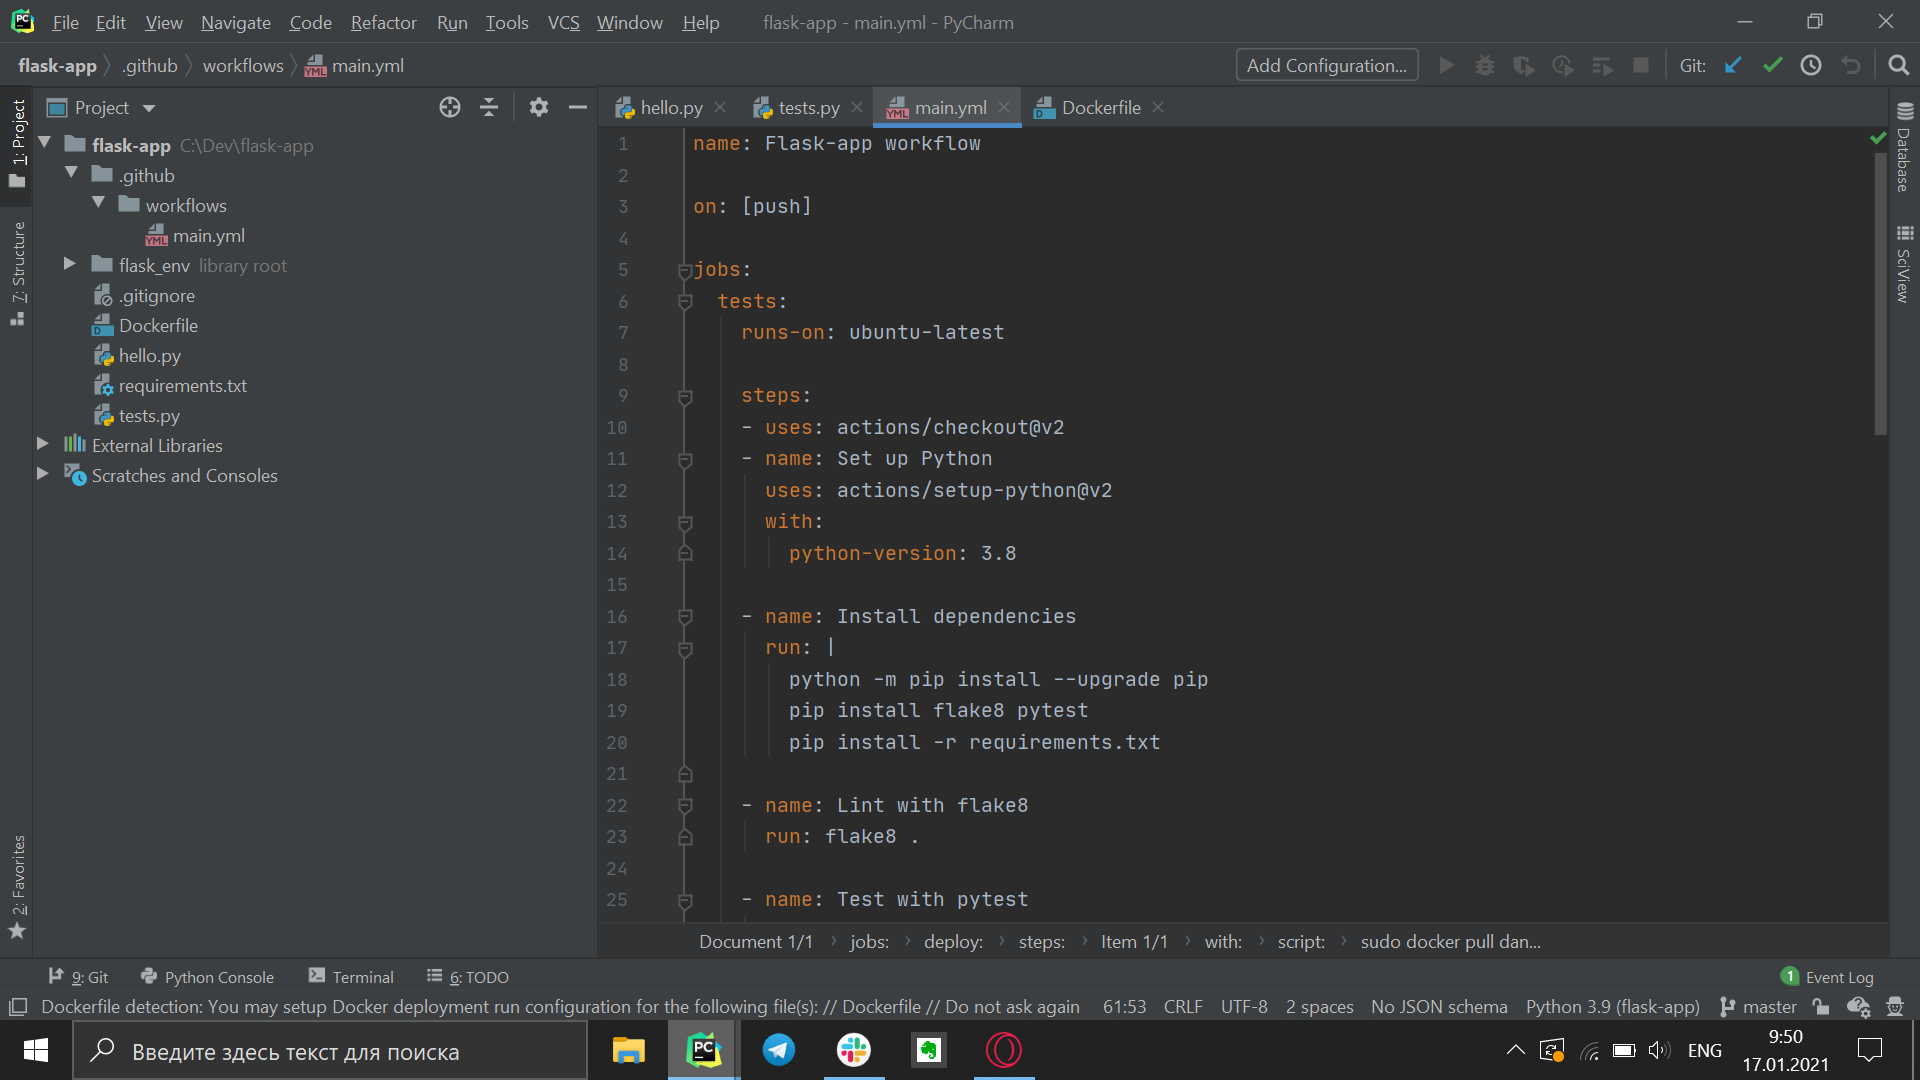Click the Git update project arrow icon

pyautogui.click(x=1733, y=66)
